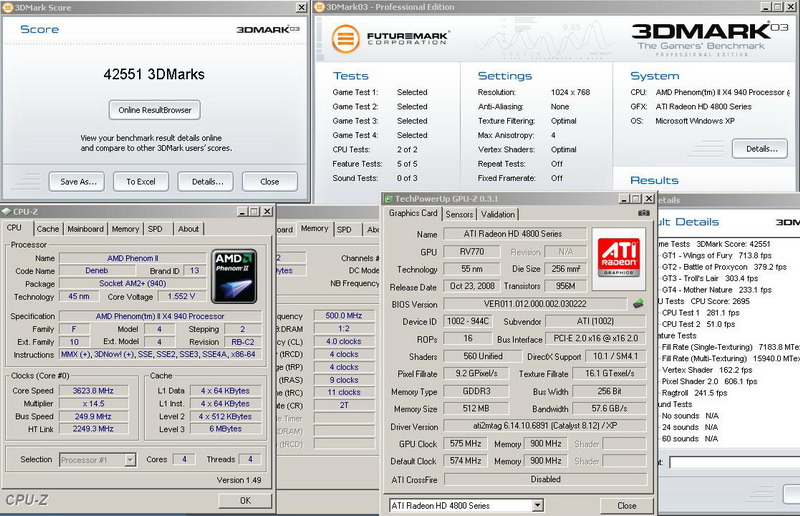
Task: Click the Release Date value Oct 23, 2008
Action: [471, 286]
